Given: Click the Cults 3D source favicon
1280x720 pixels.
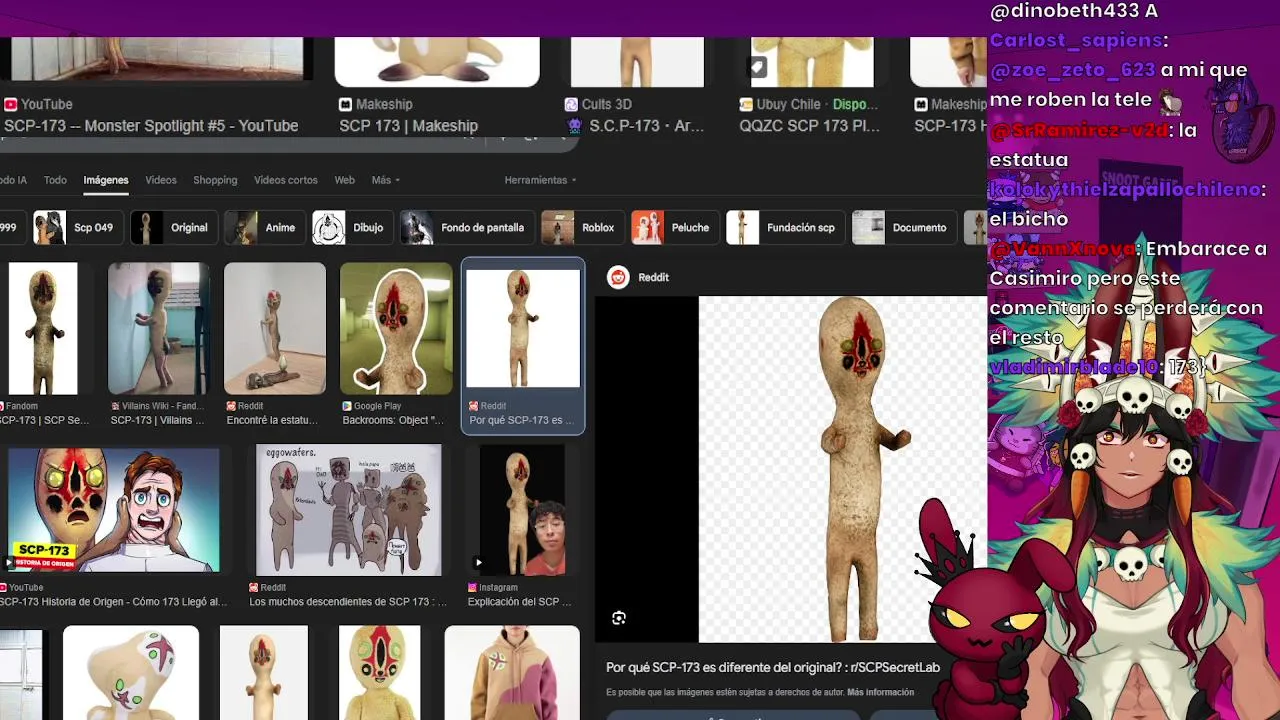Looking at the screenshot, I should (571, 104).
